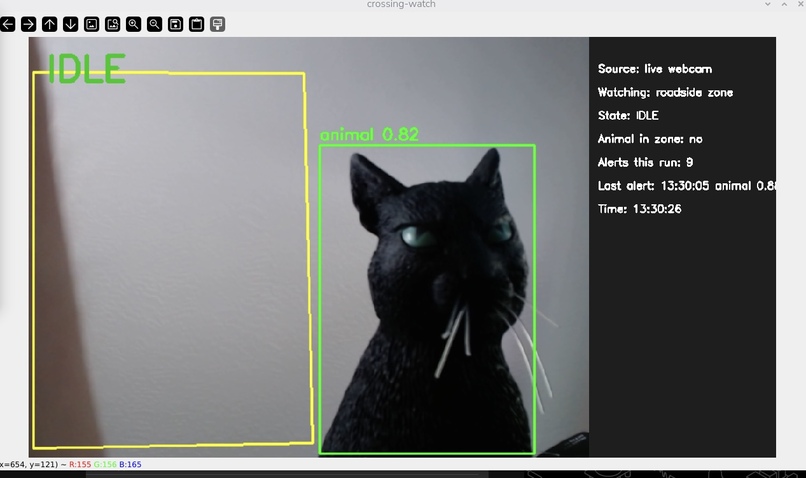Open the display properties brush icon
806x478 pixels.
(217, 24)
